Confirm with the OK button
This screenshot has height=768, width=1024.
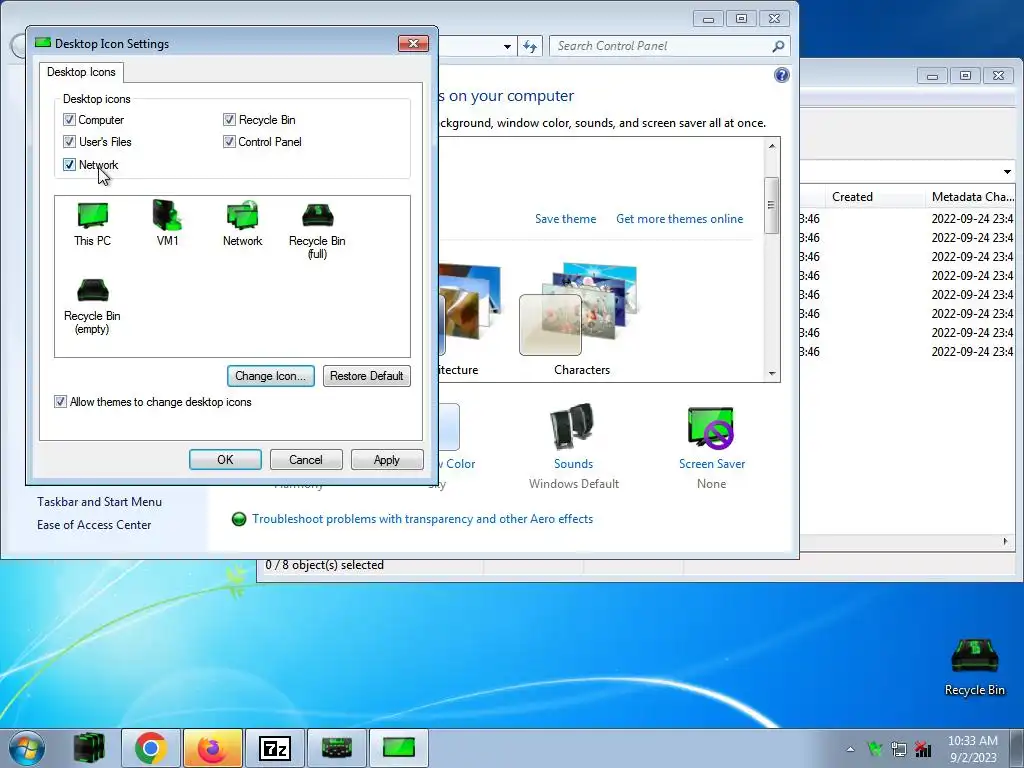pyautogui.click(x=225, y=460)
